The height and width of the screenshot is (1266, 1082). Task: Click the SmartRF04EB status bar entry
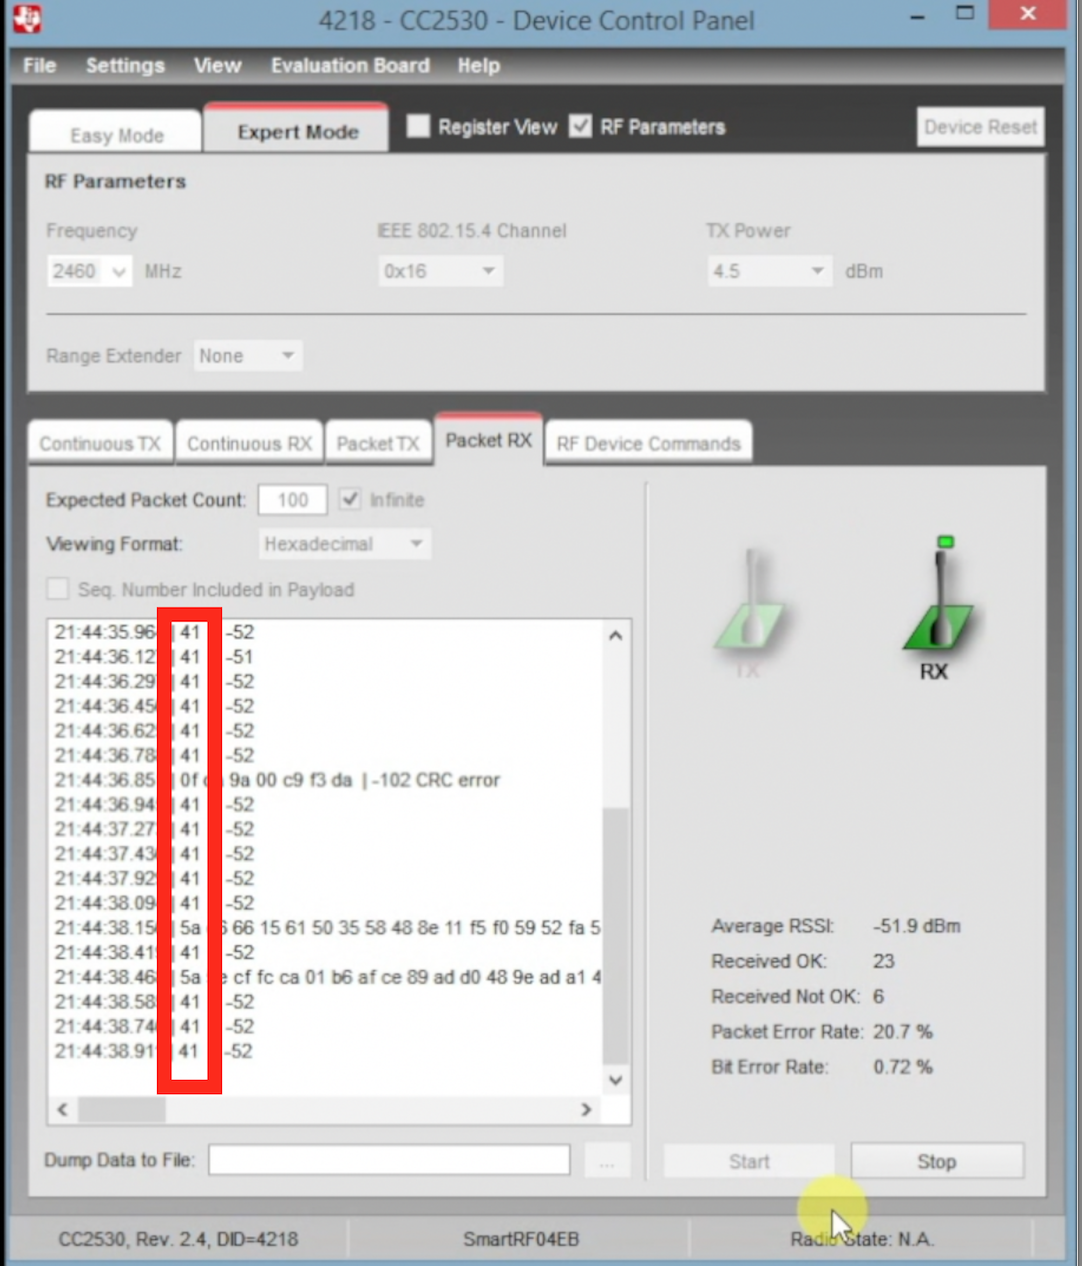click(521, 1239)
